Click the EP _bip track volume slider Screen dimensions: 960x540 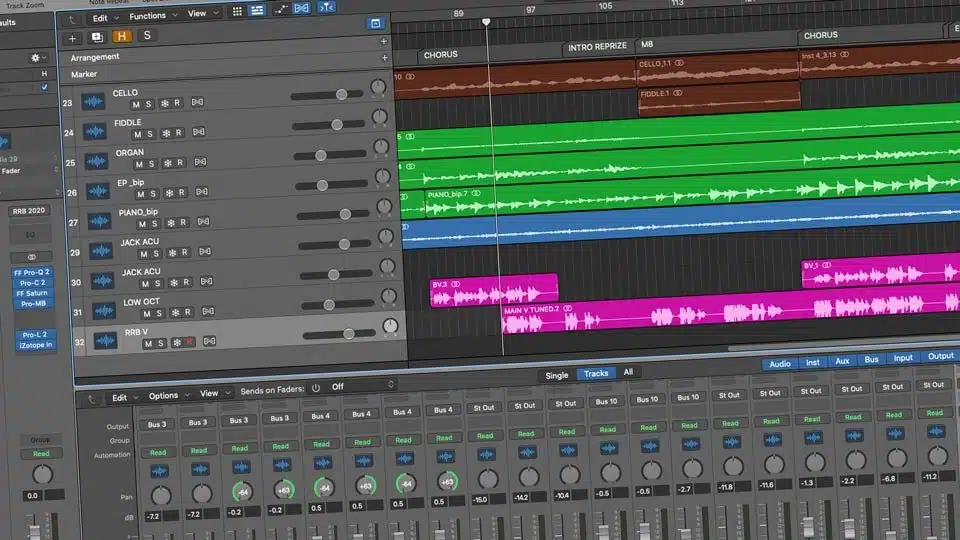[x=324, y=184]
